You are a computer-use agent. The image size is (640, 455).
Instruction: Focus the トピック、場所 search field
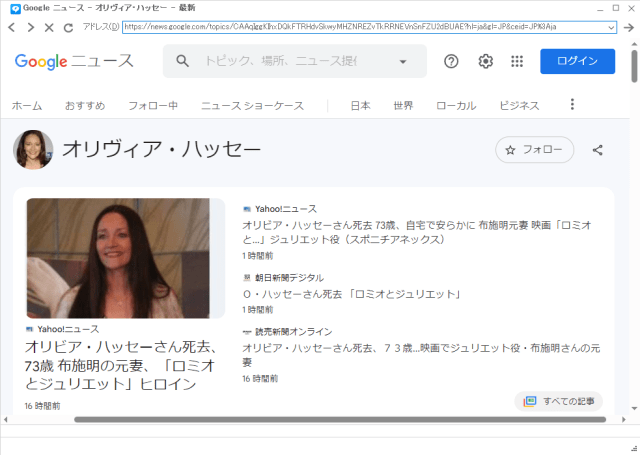(x=281, y=61)
